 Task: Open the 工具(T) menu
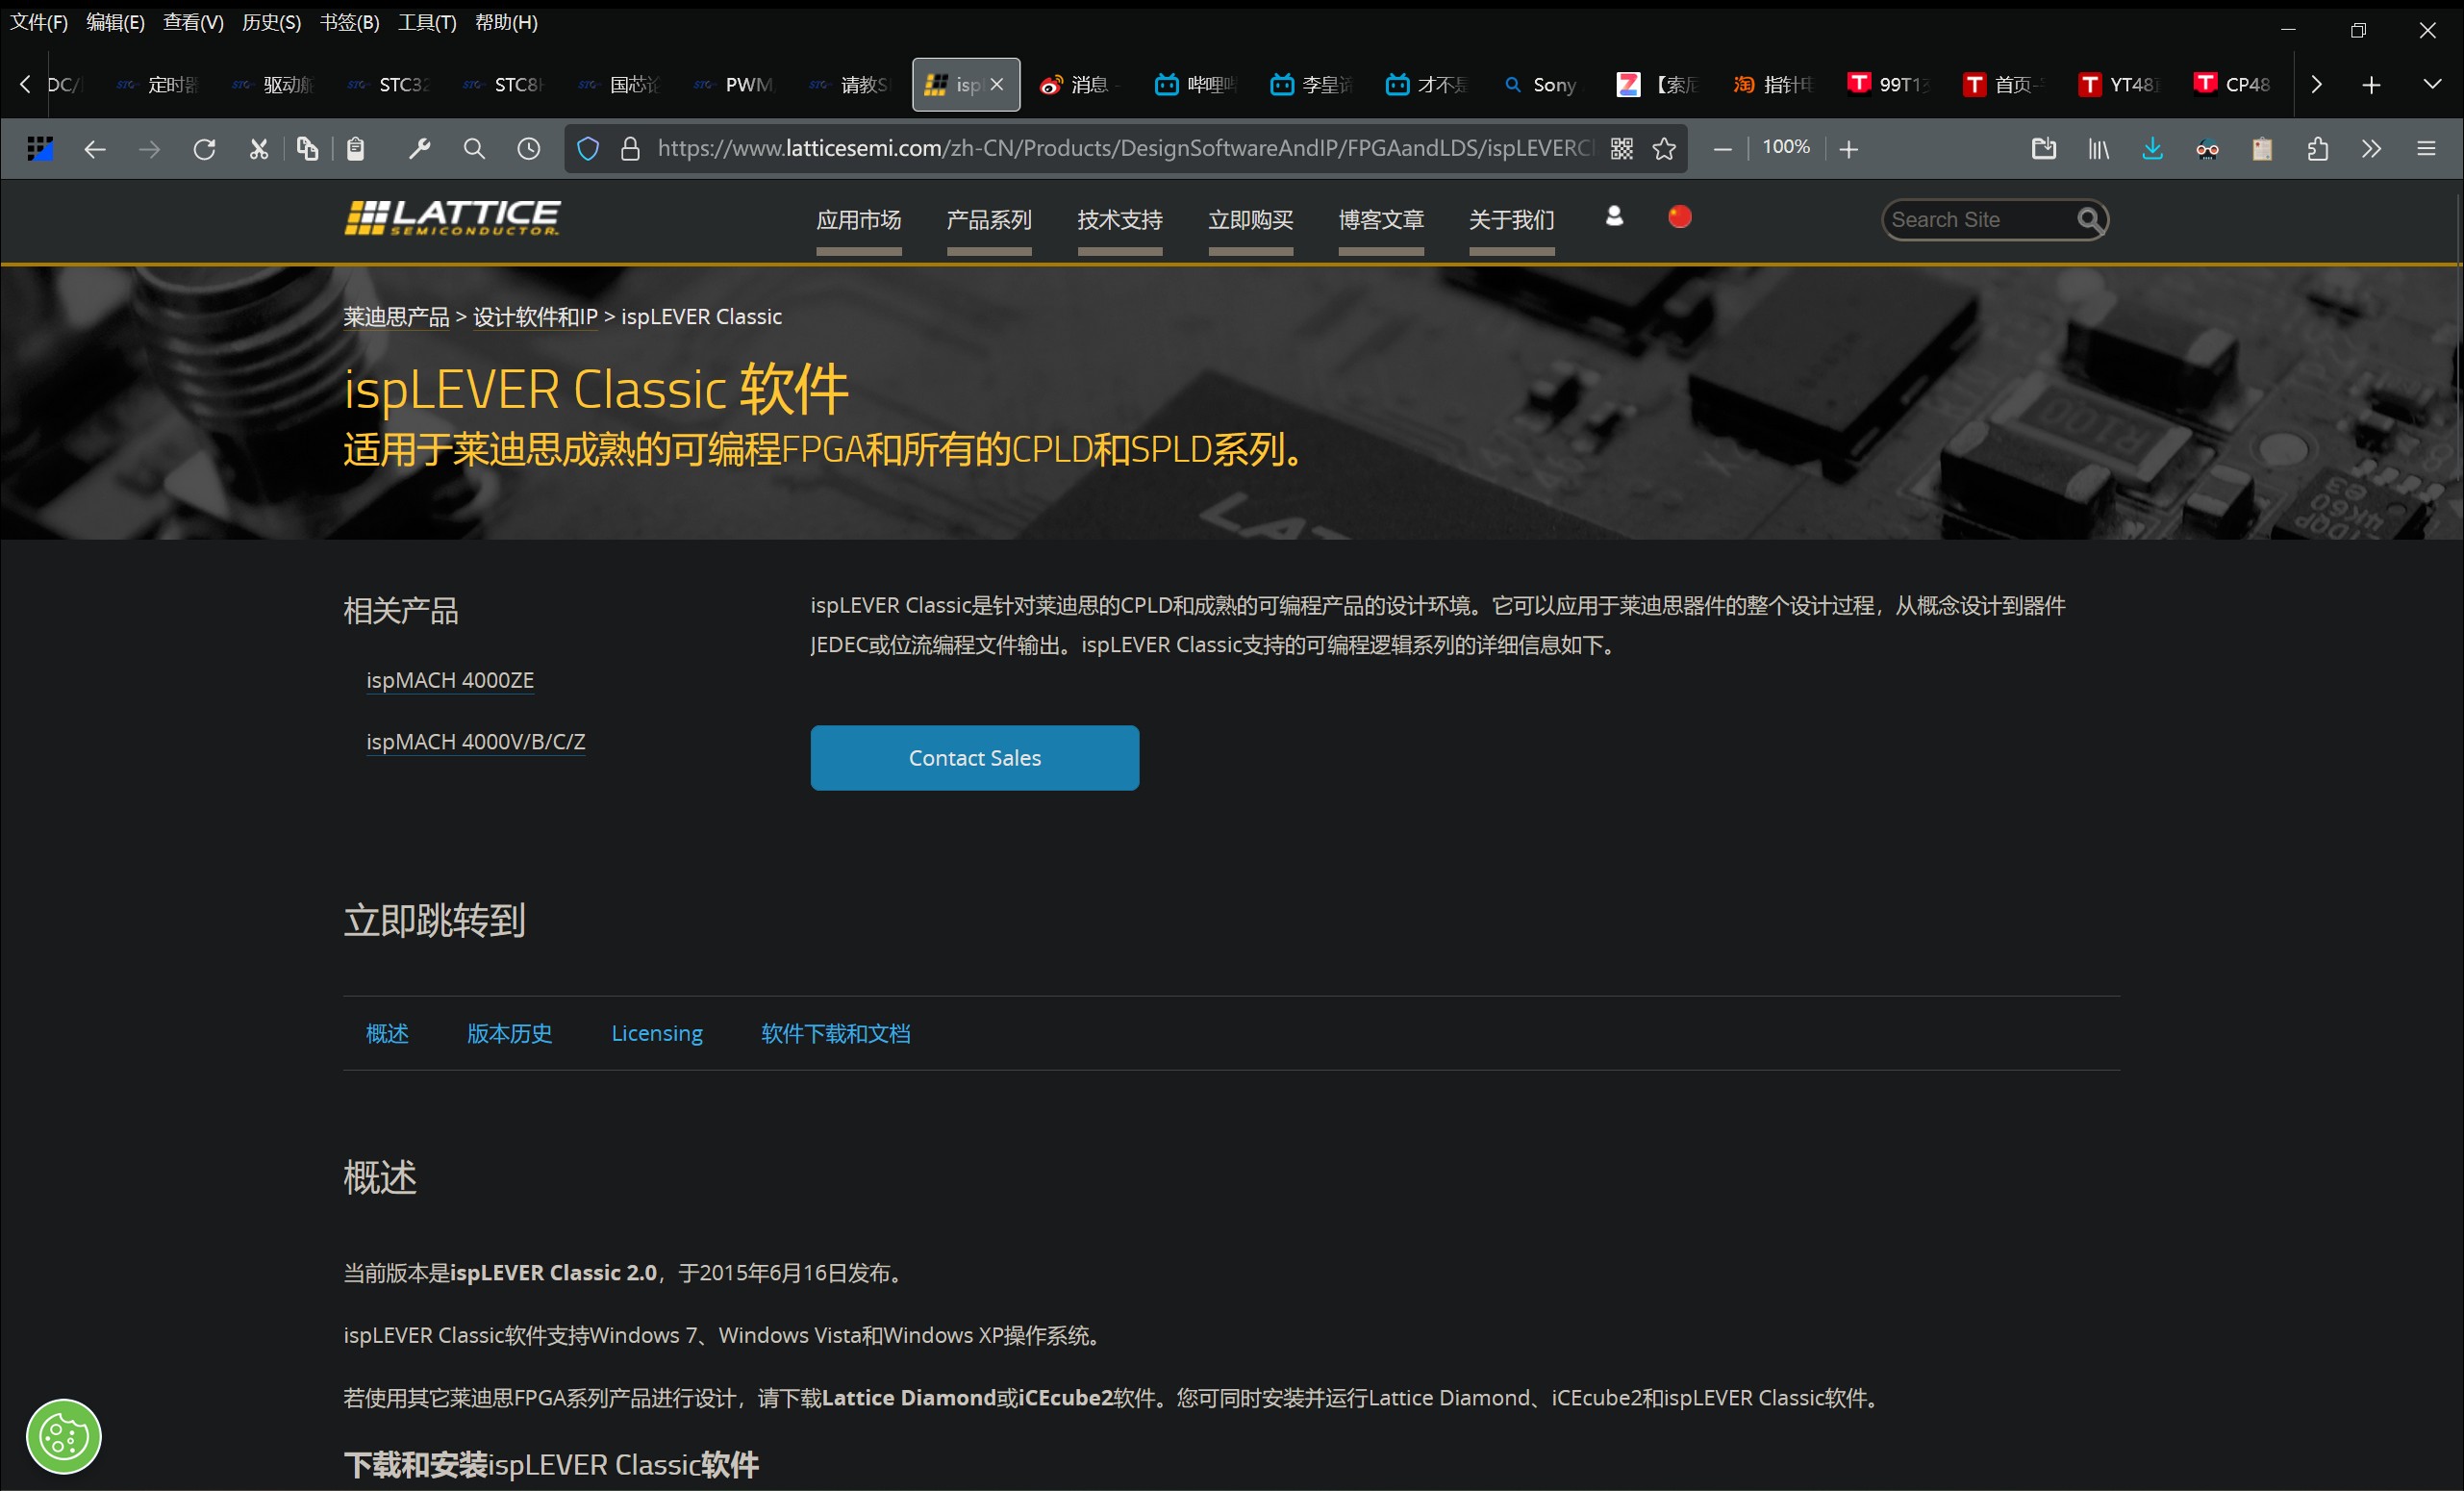click(x=427, y=22)
